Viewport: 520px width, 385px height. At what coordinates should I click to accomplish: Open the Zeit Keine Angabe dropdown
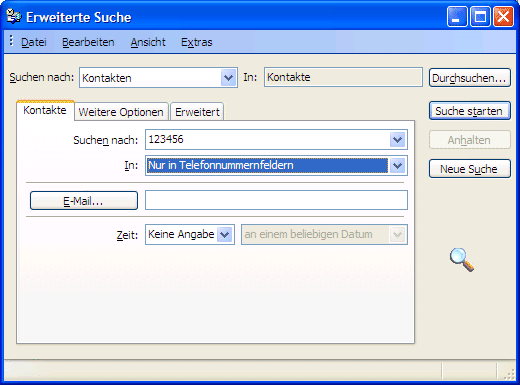(x=225, y=235)
